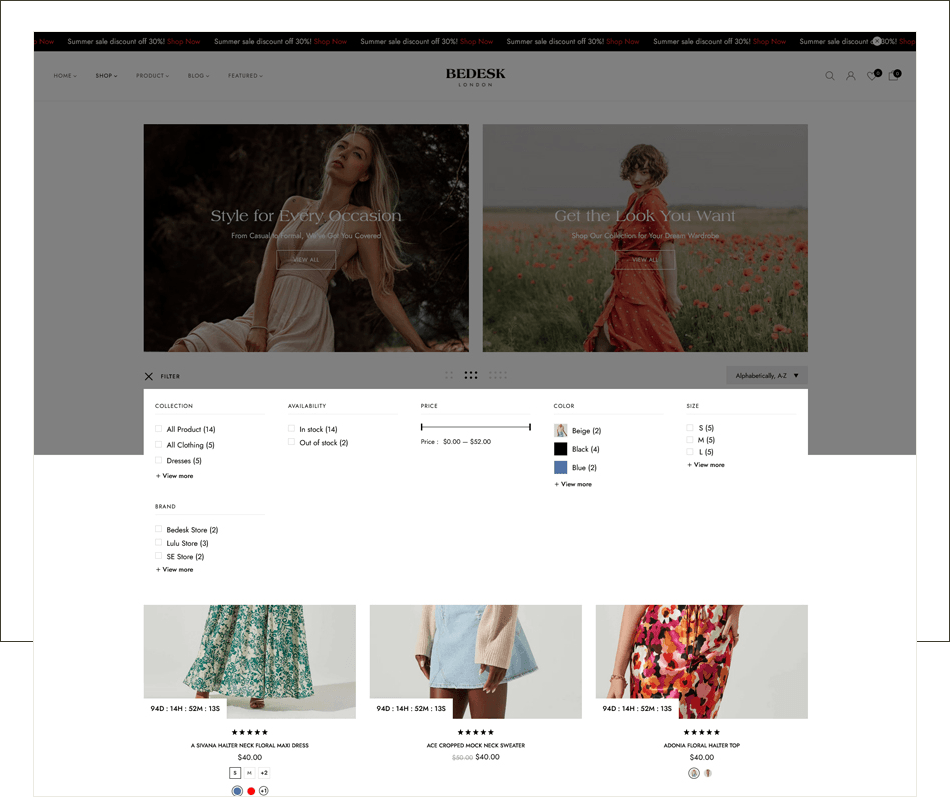
Task: Enable the Out of stock (2) filter
Action: (291, 442)
